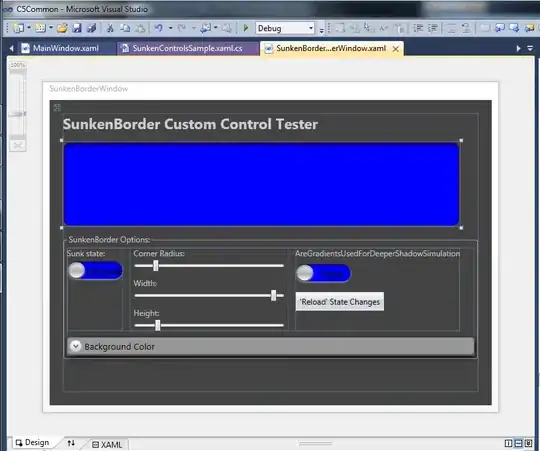540x451 pixels.
Task: Click the Add New Item toolbar icon
Action: click(40, 28)
